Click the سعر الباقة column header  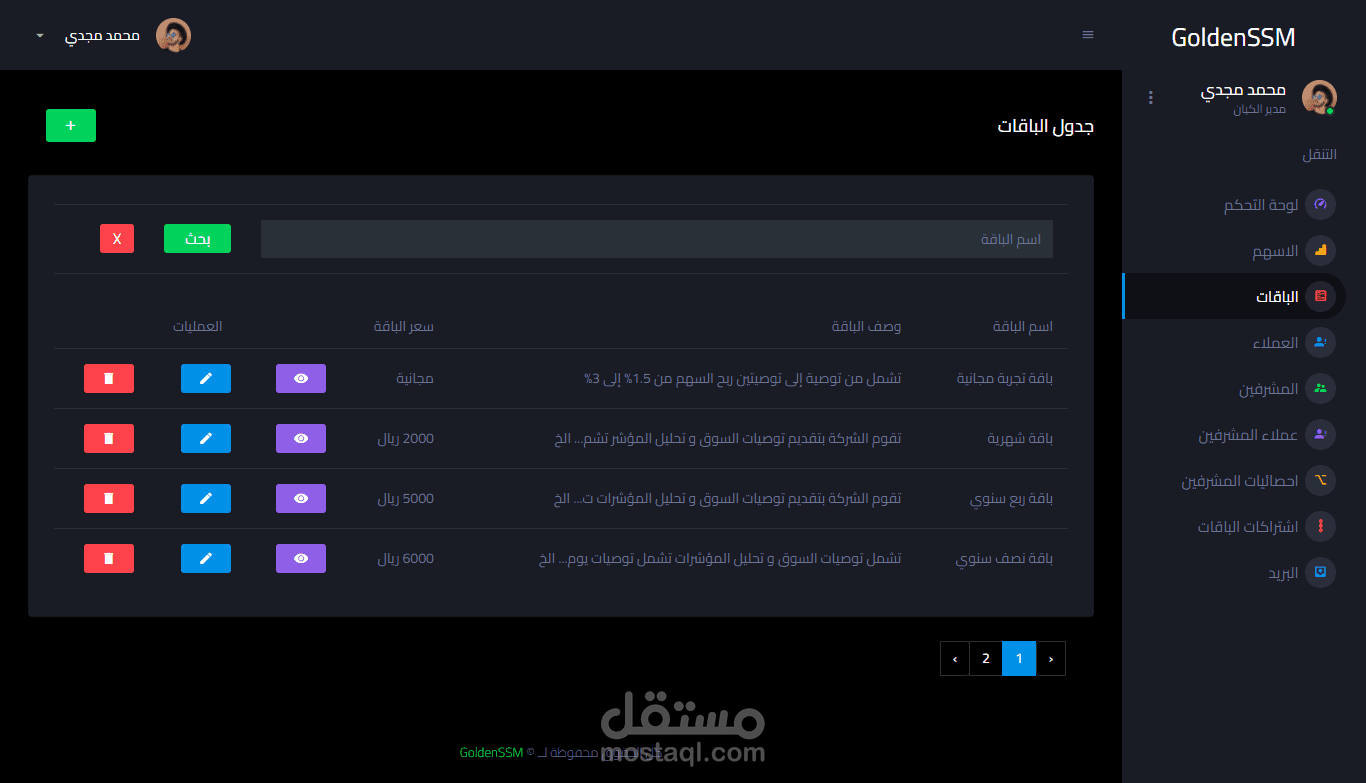[404, 327]
